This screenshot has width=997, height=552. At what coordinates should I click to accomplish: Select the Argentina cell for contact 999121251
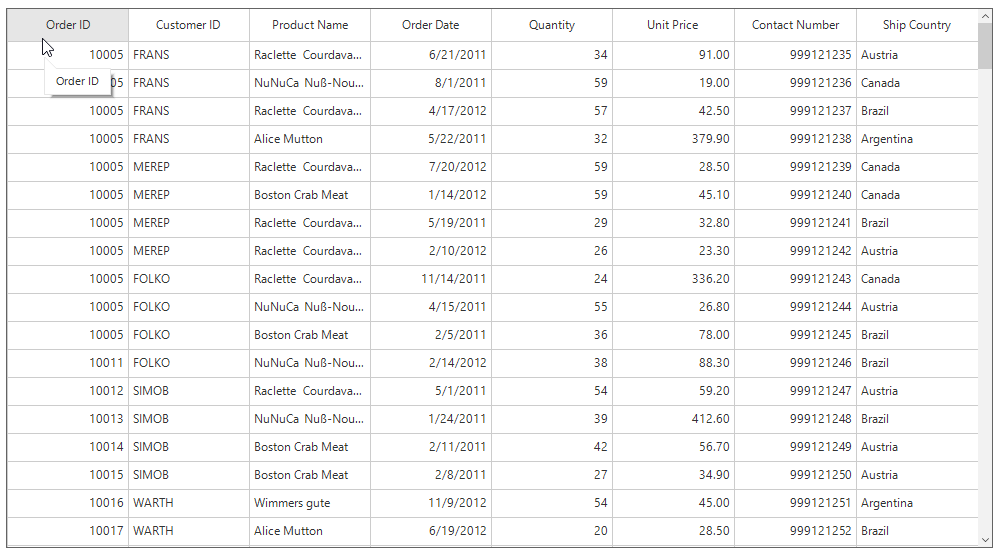click(916, 503)
